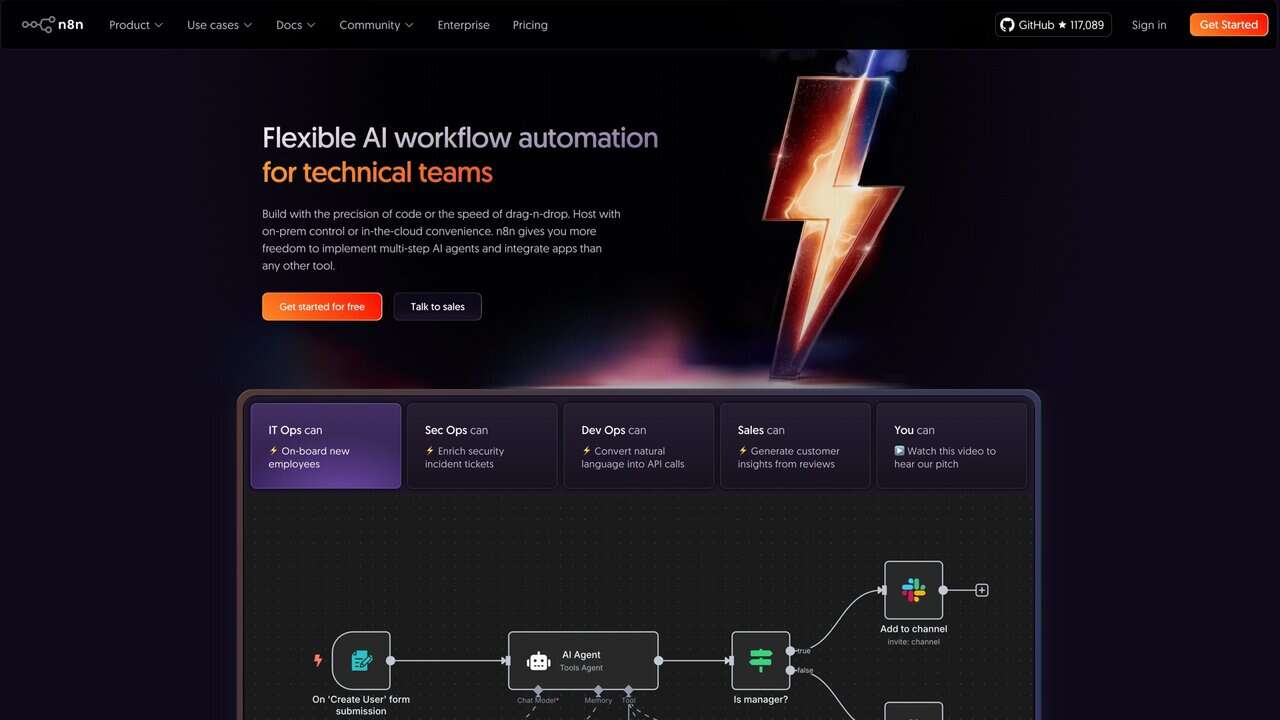Viewport: 1280px width, 720px height.
Task: Open the Use cases dropdown
Action: [x=219, y=25]
